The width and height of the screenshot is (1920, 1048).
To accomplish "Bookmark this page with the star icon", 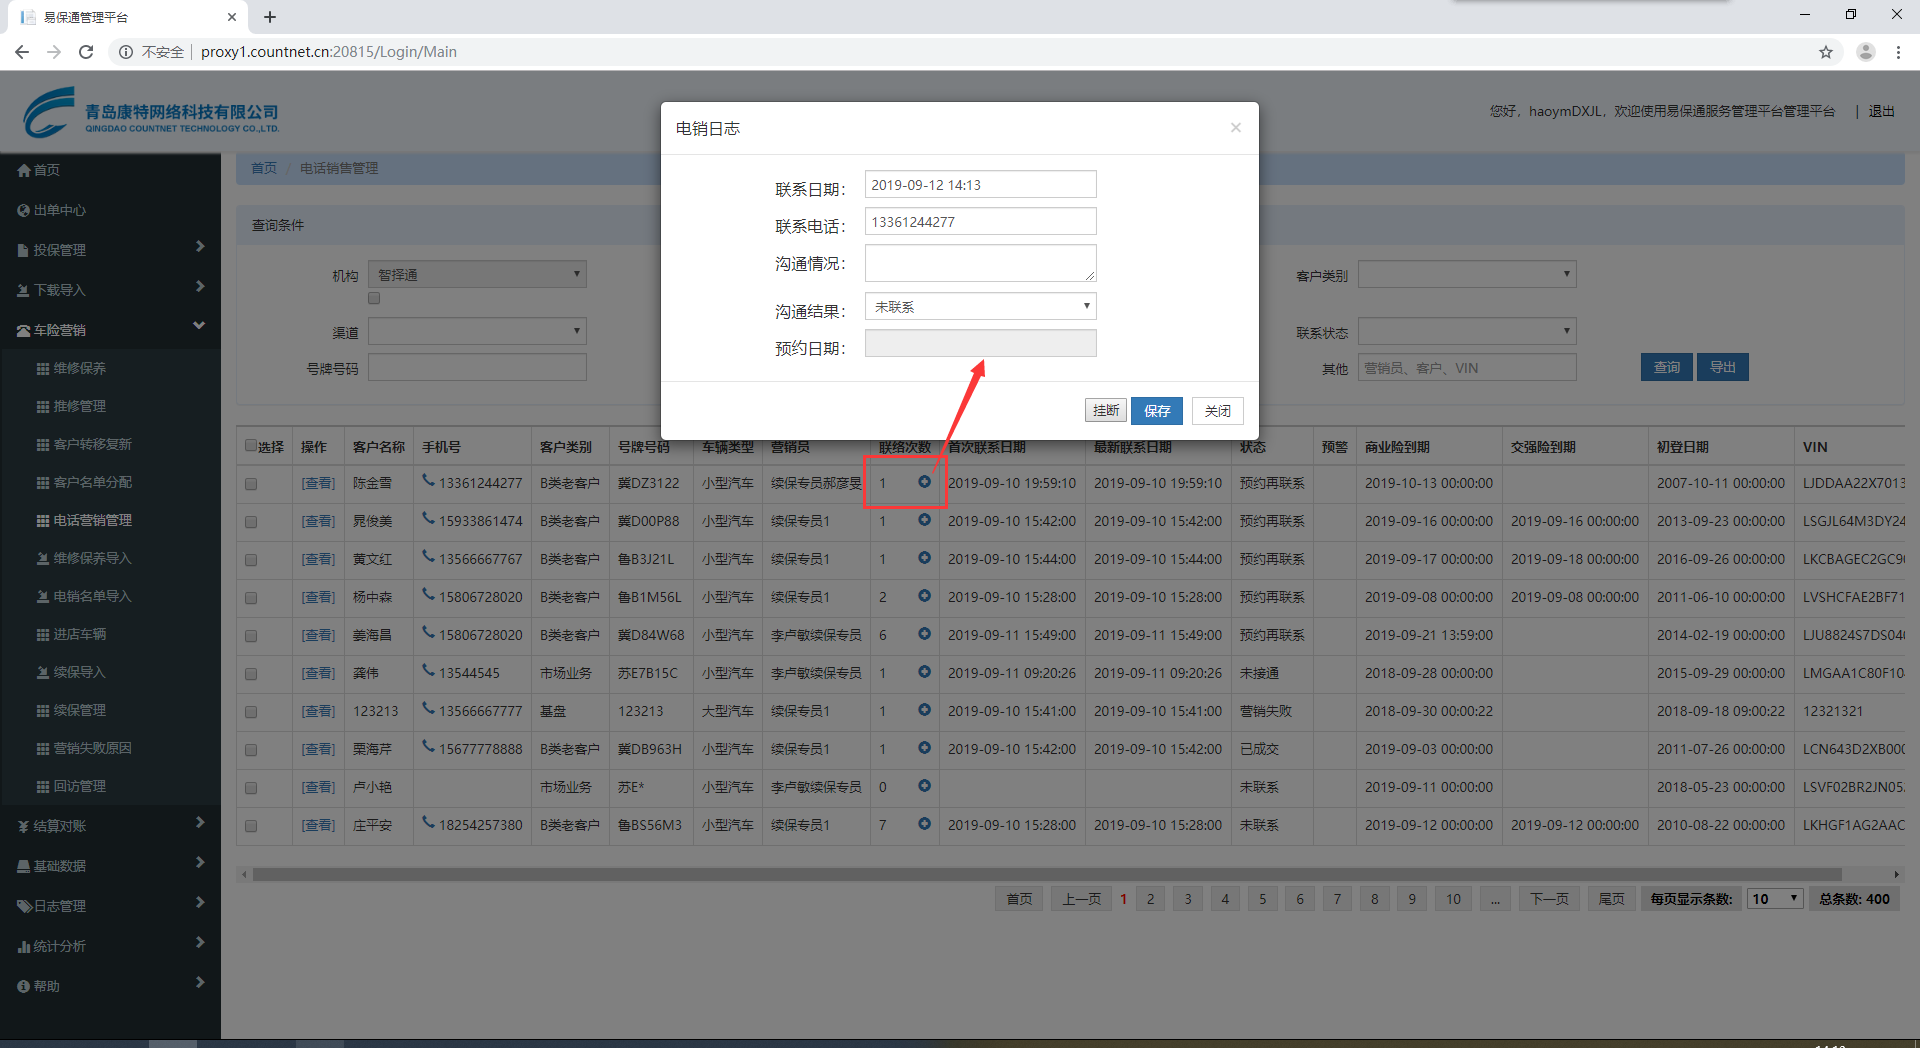I will coord(1826,52).
